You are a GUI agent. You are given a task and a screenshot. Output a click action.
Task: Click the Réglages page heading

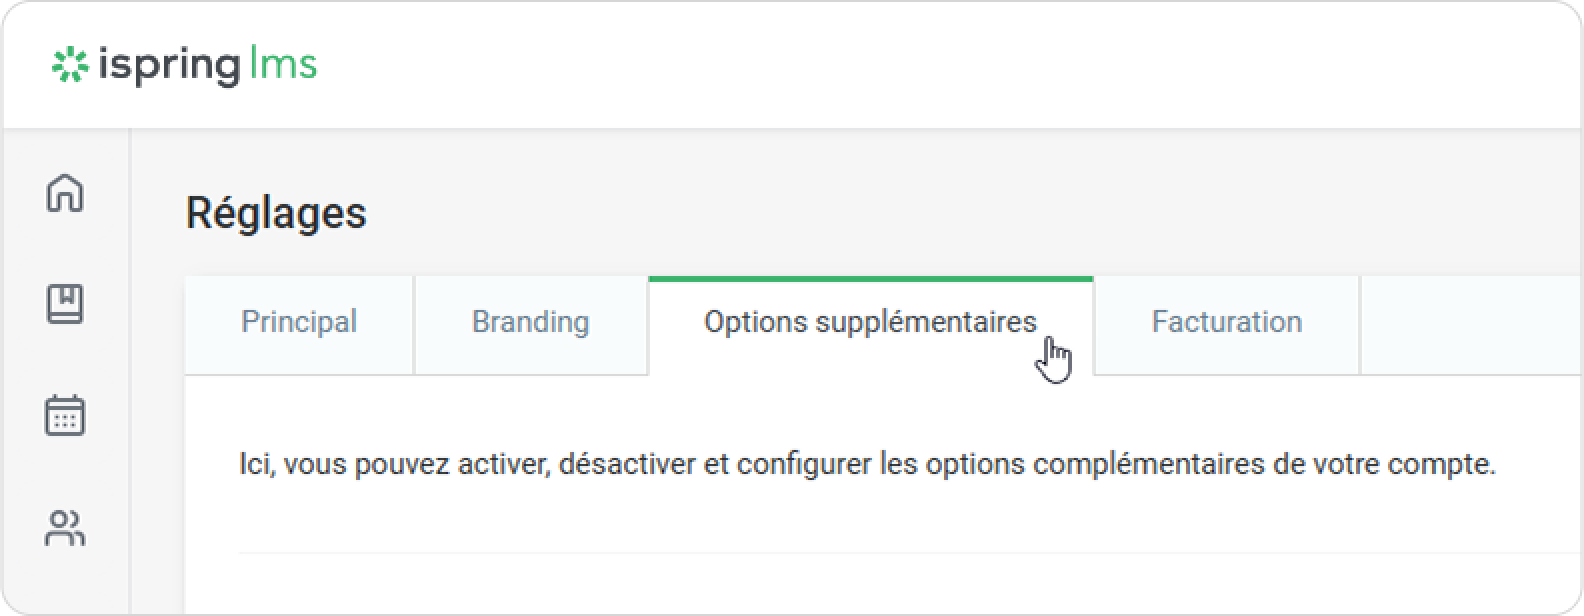pyautogui.click(x=276, y=213)
